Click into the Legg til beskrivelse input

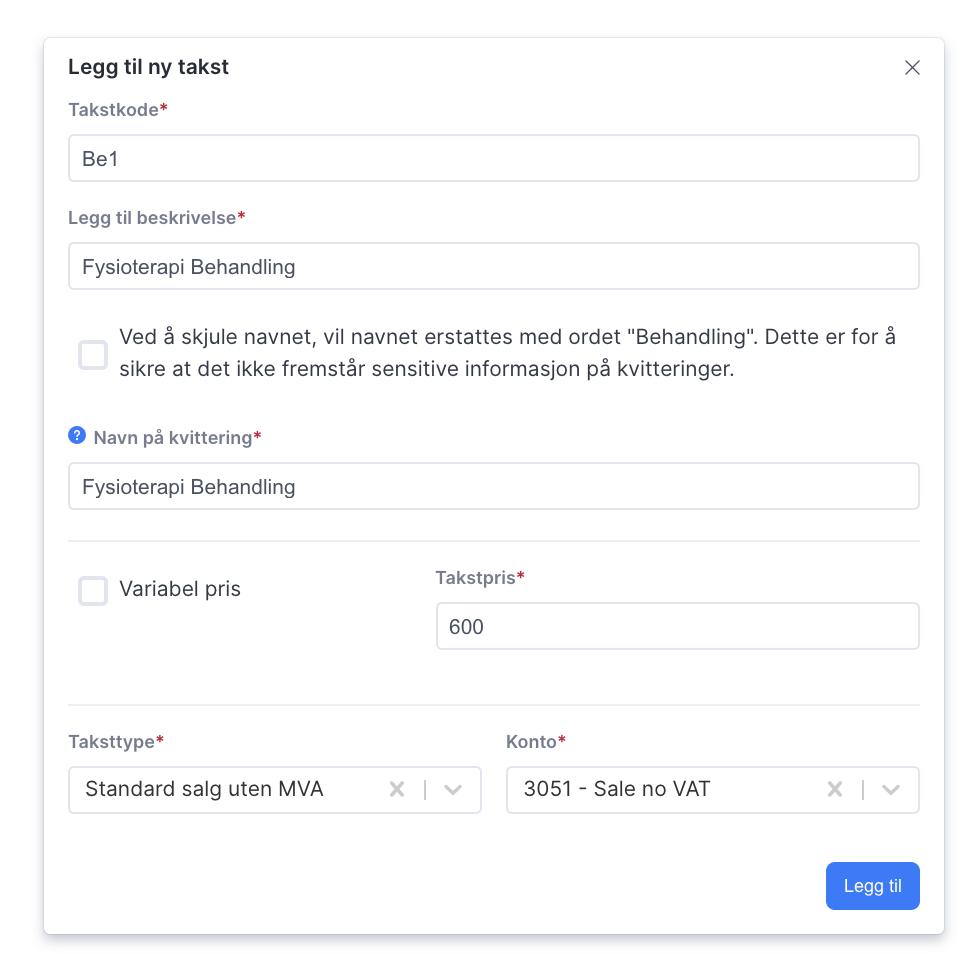click(x=493, y=266)
